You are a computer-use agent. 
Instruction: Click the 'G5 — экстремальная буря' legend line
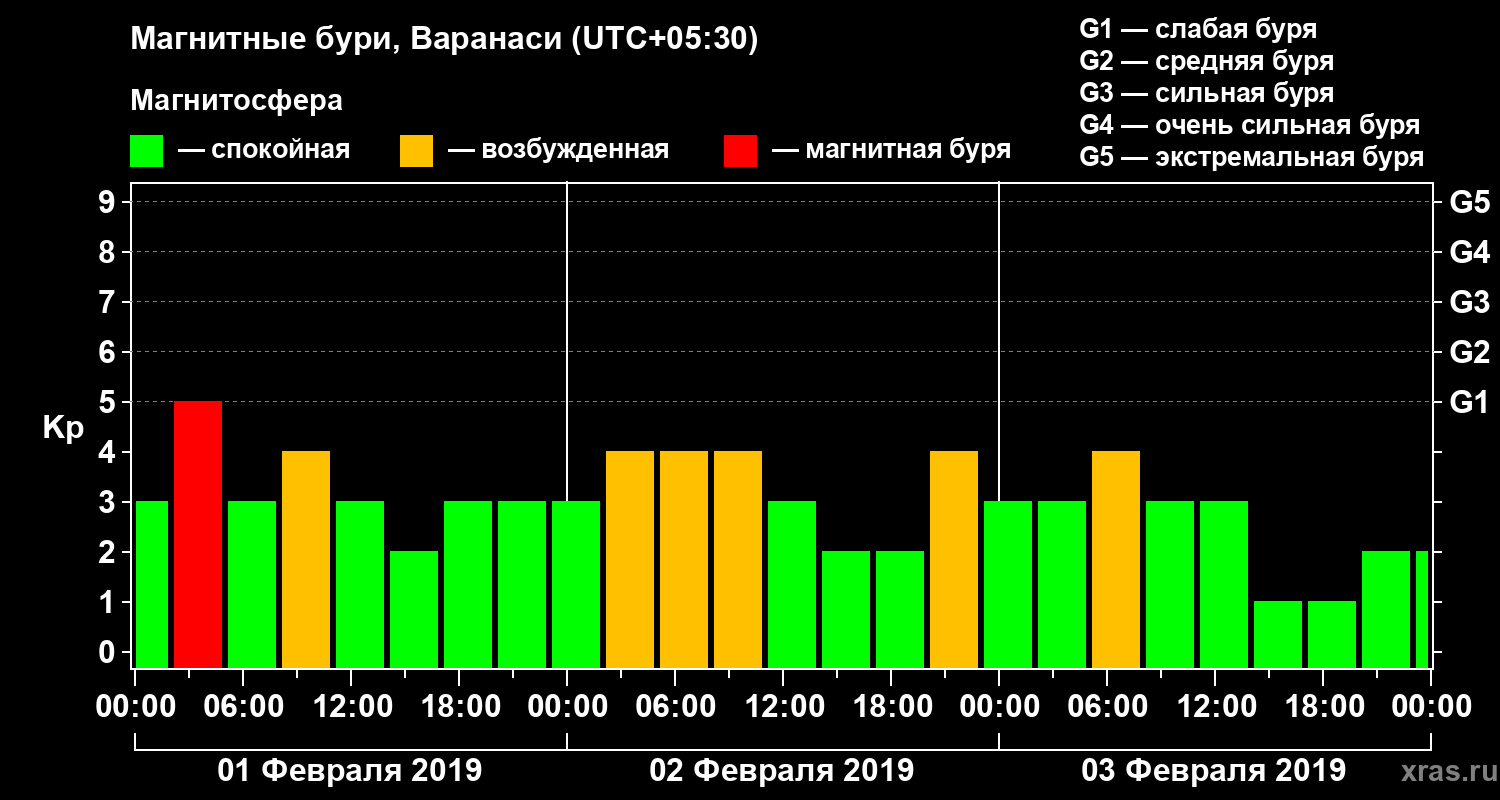pos(1251,157)
